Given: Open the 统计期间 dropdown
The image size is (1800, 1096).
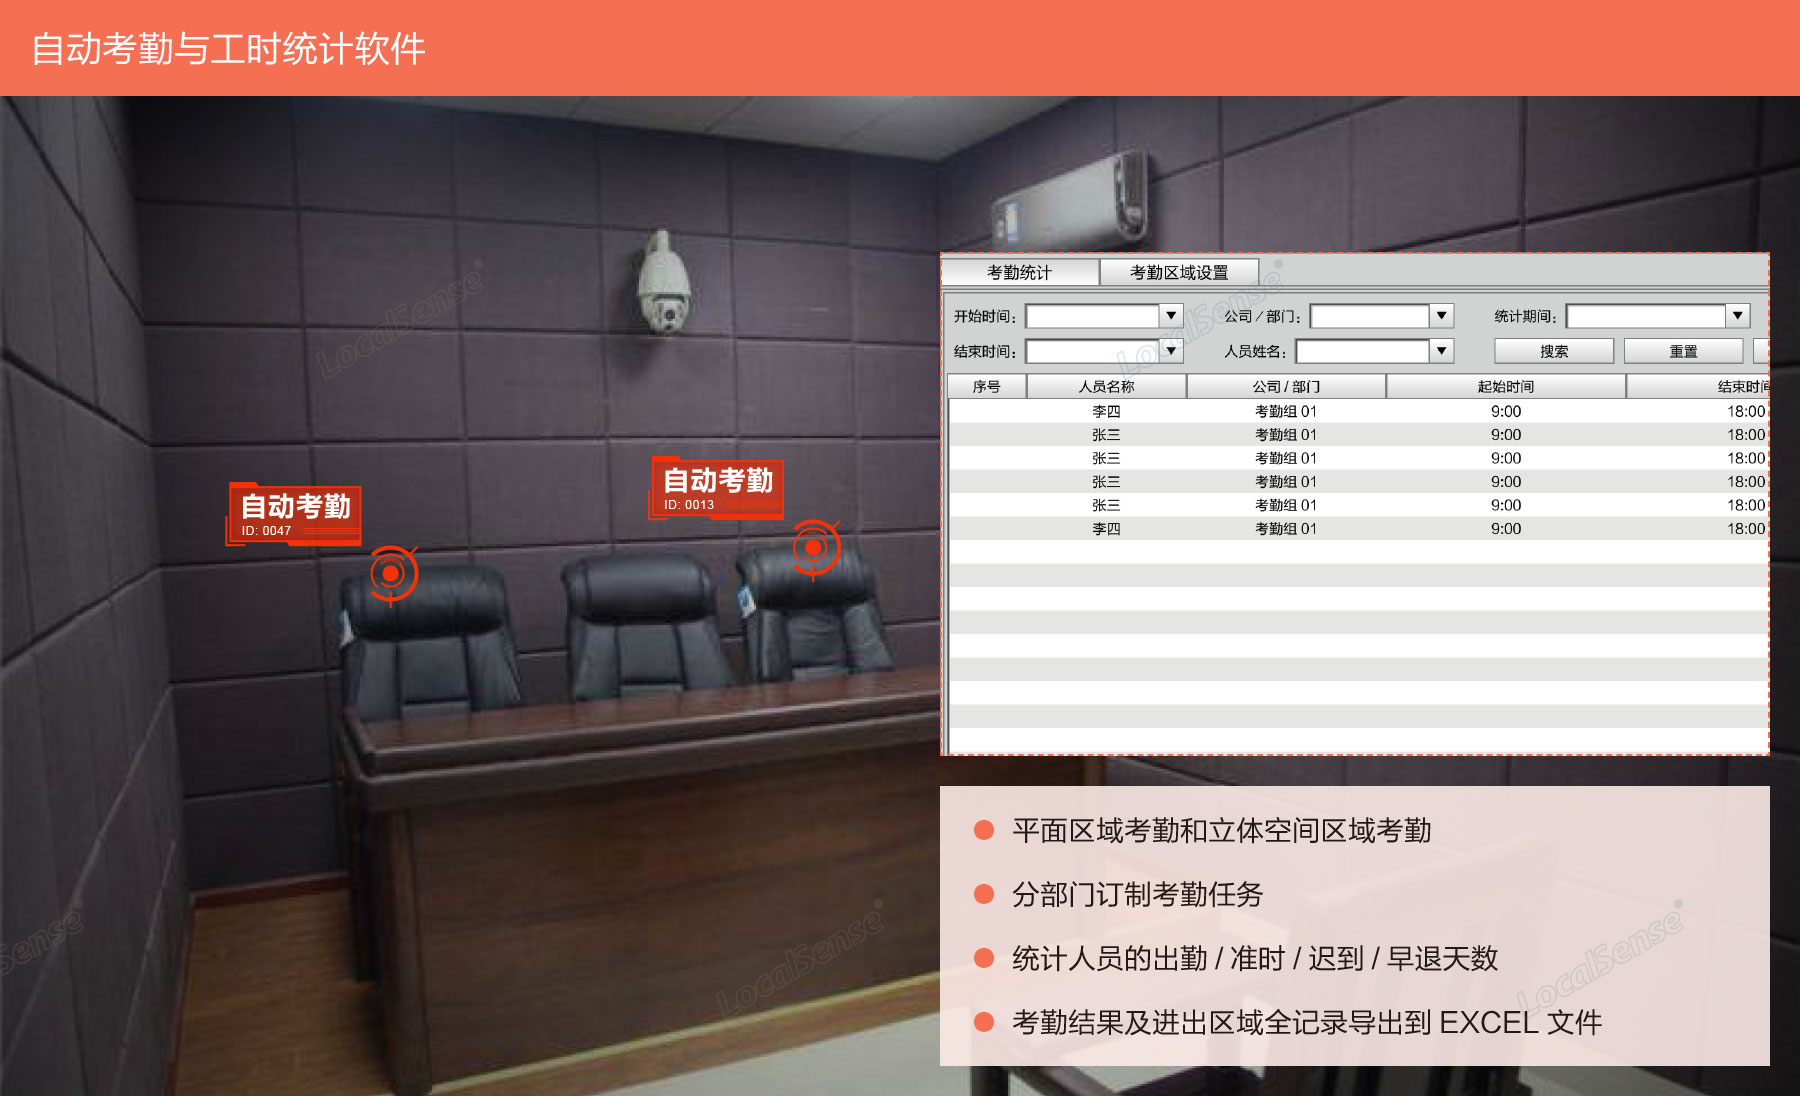Looking at the screenshot, I should coord(1738,316).
